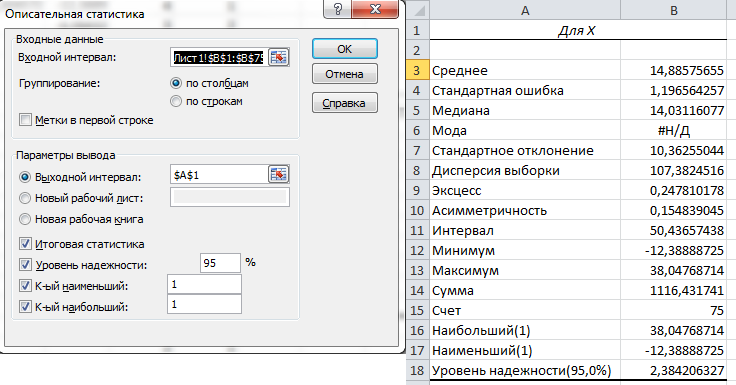Select row 1 header
Viewport: 736px width, 385px height.
pyautogui.click(x=417, y=31)
